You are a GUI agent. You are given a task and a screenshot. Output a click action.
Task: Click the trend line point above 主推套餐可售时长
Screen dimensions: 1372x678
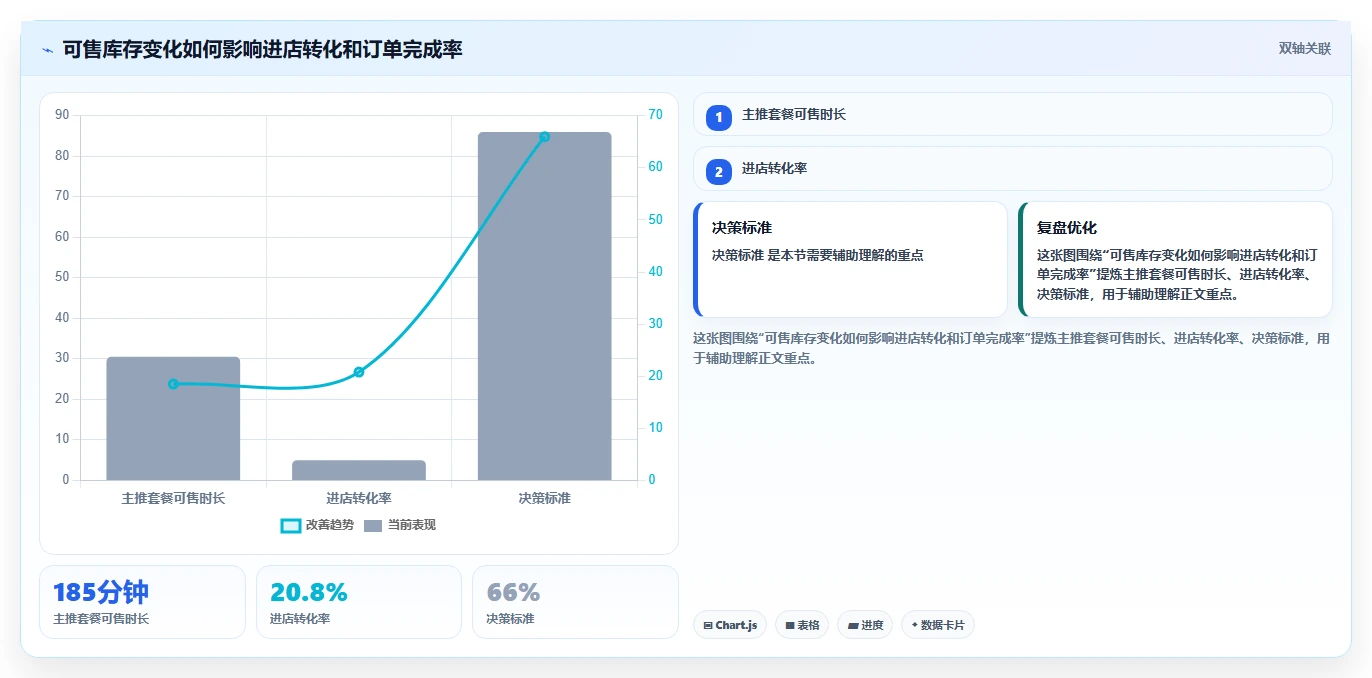[173, 384]
